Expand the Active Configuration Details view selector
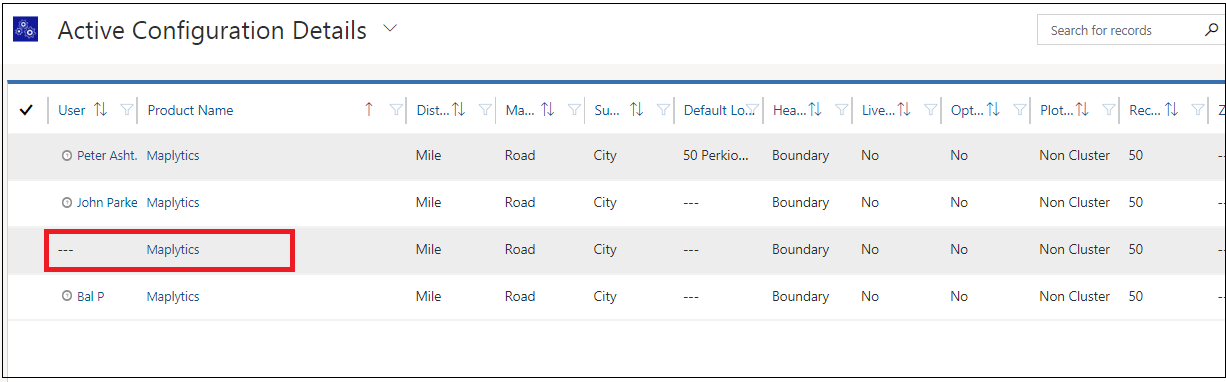Viewport: 1226px width, 382px height. tap(390, 29)
